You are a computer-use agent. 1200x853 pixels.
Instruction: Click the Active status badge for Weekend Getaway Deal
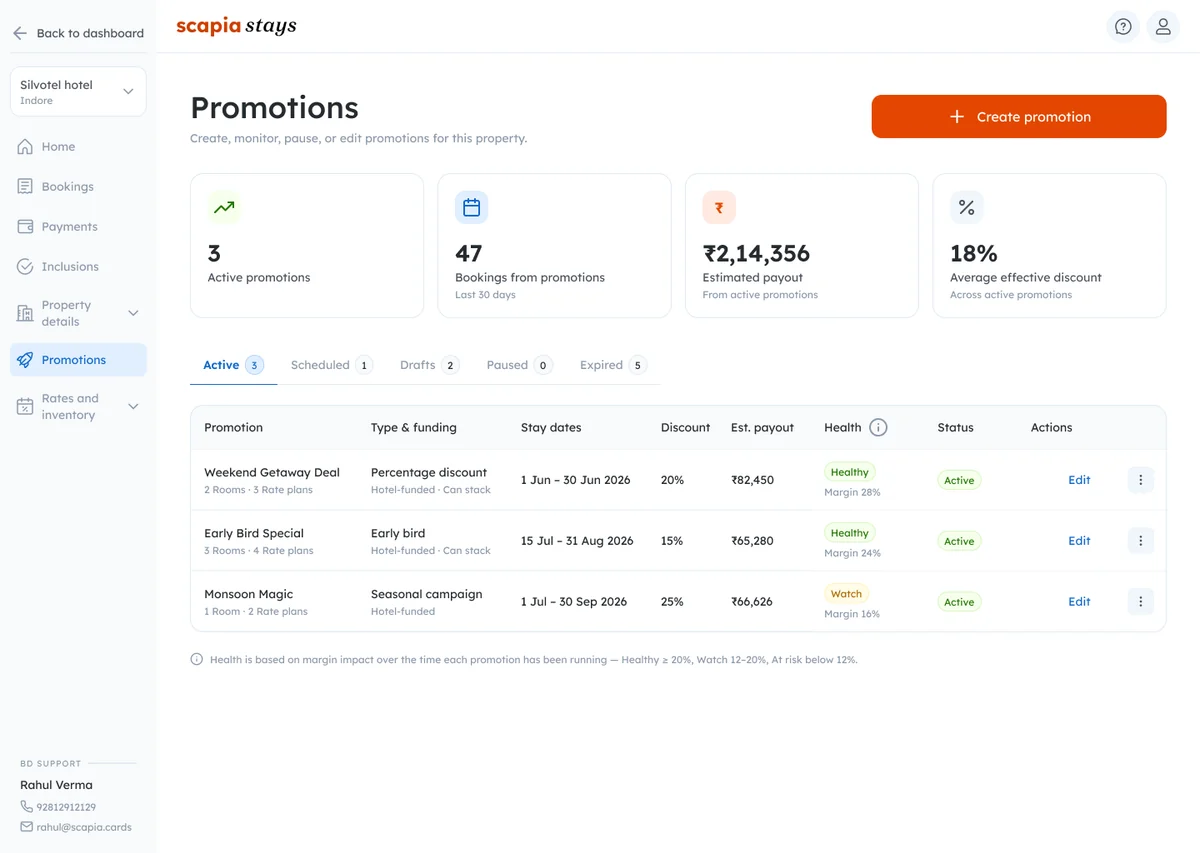coord(959,481)
